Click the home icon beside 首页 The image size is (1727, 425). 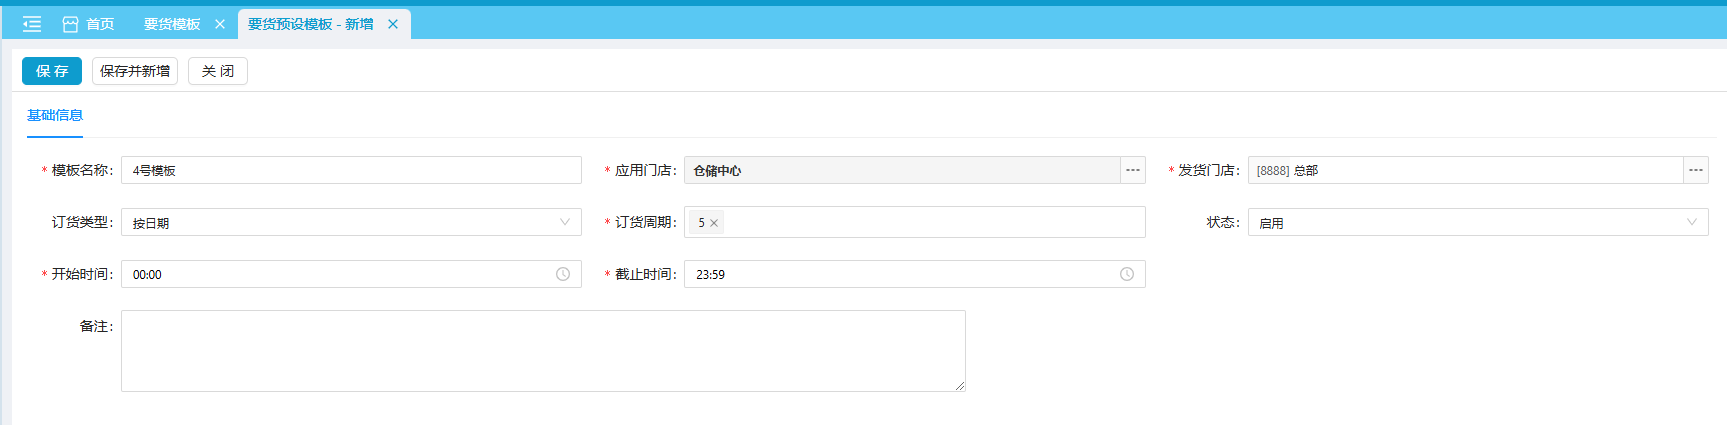pyautogui.click(x=70, y=24)
